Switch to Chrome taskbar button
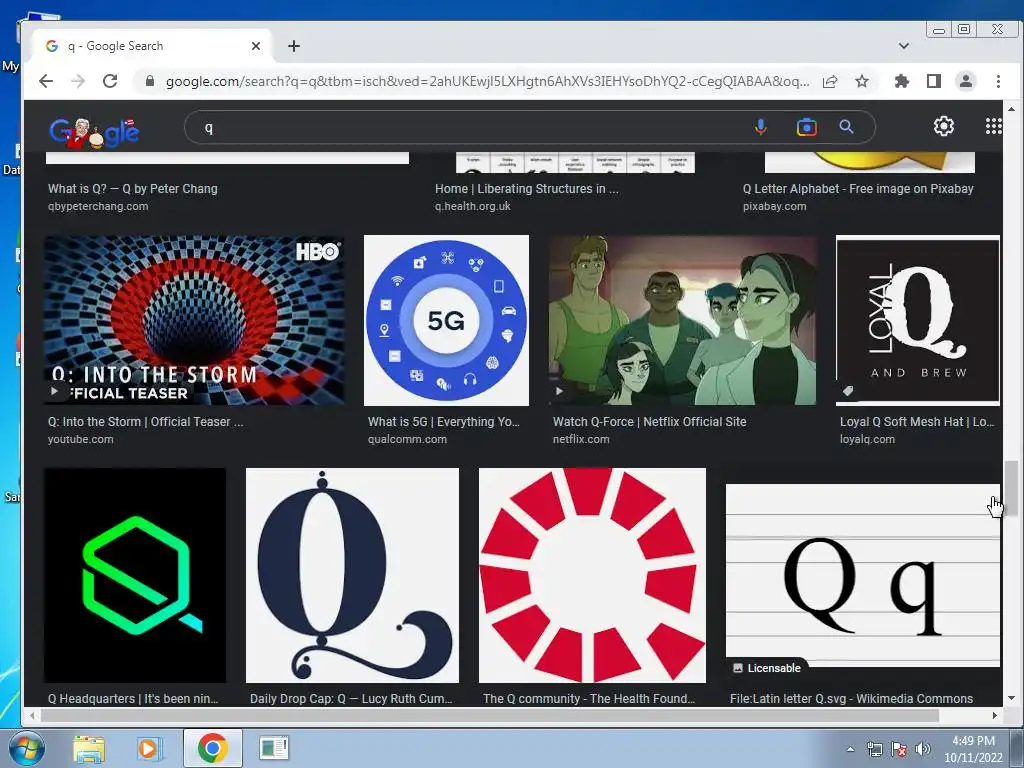Viewport: 1024px width, 768px height. [x=212, y=748]
